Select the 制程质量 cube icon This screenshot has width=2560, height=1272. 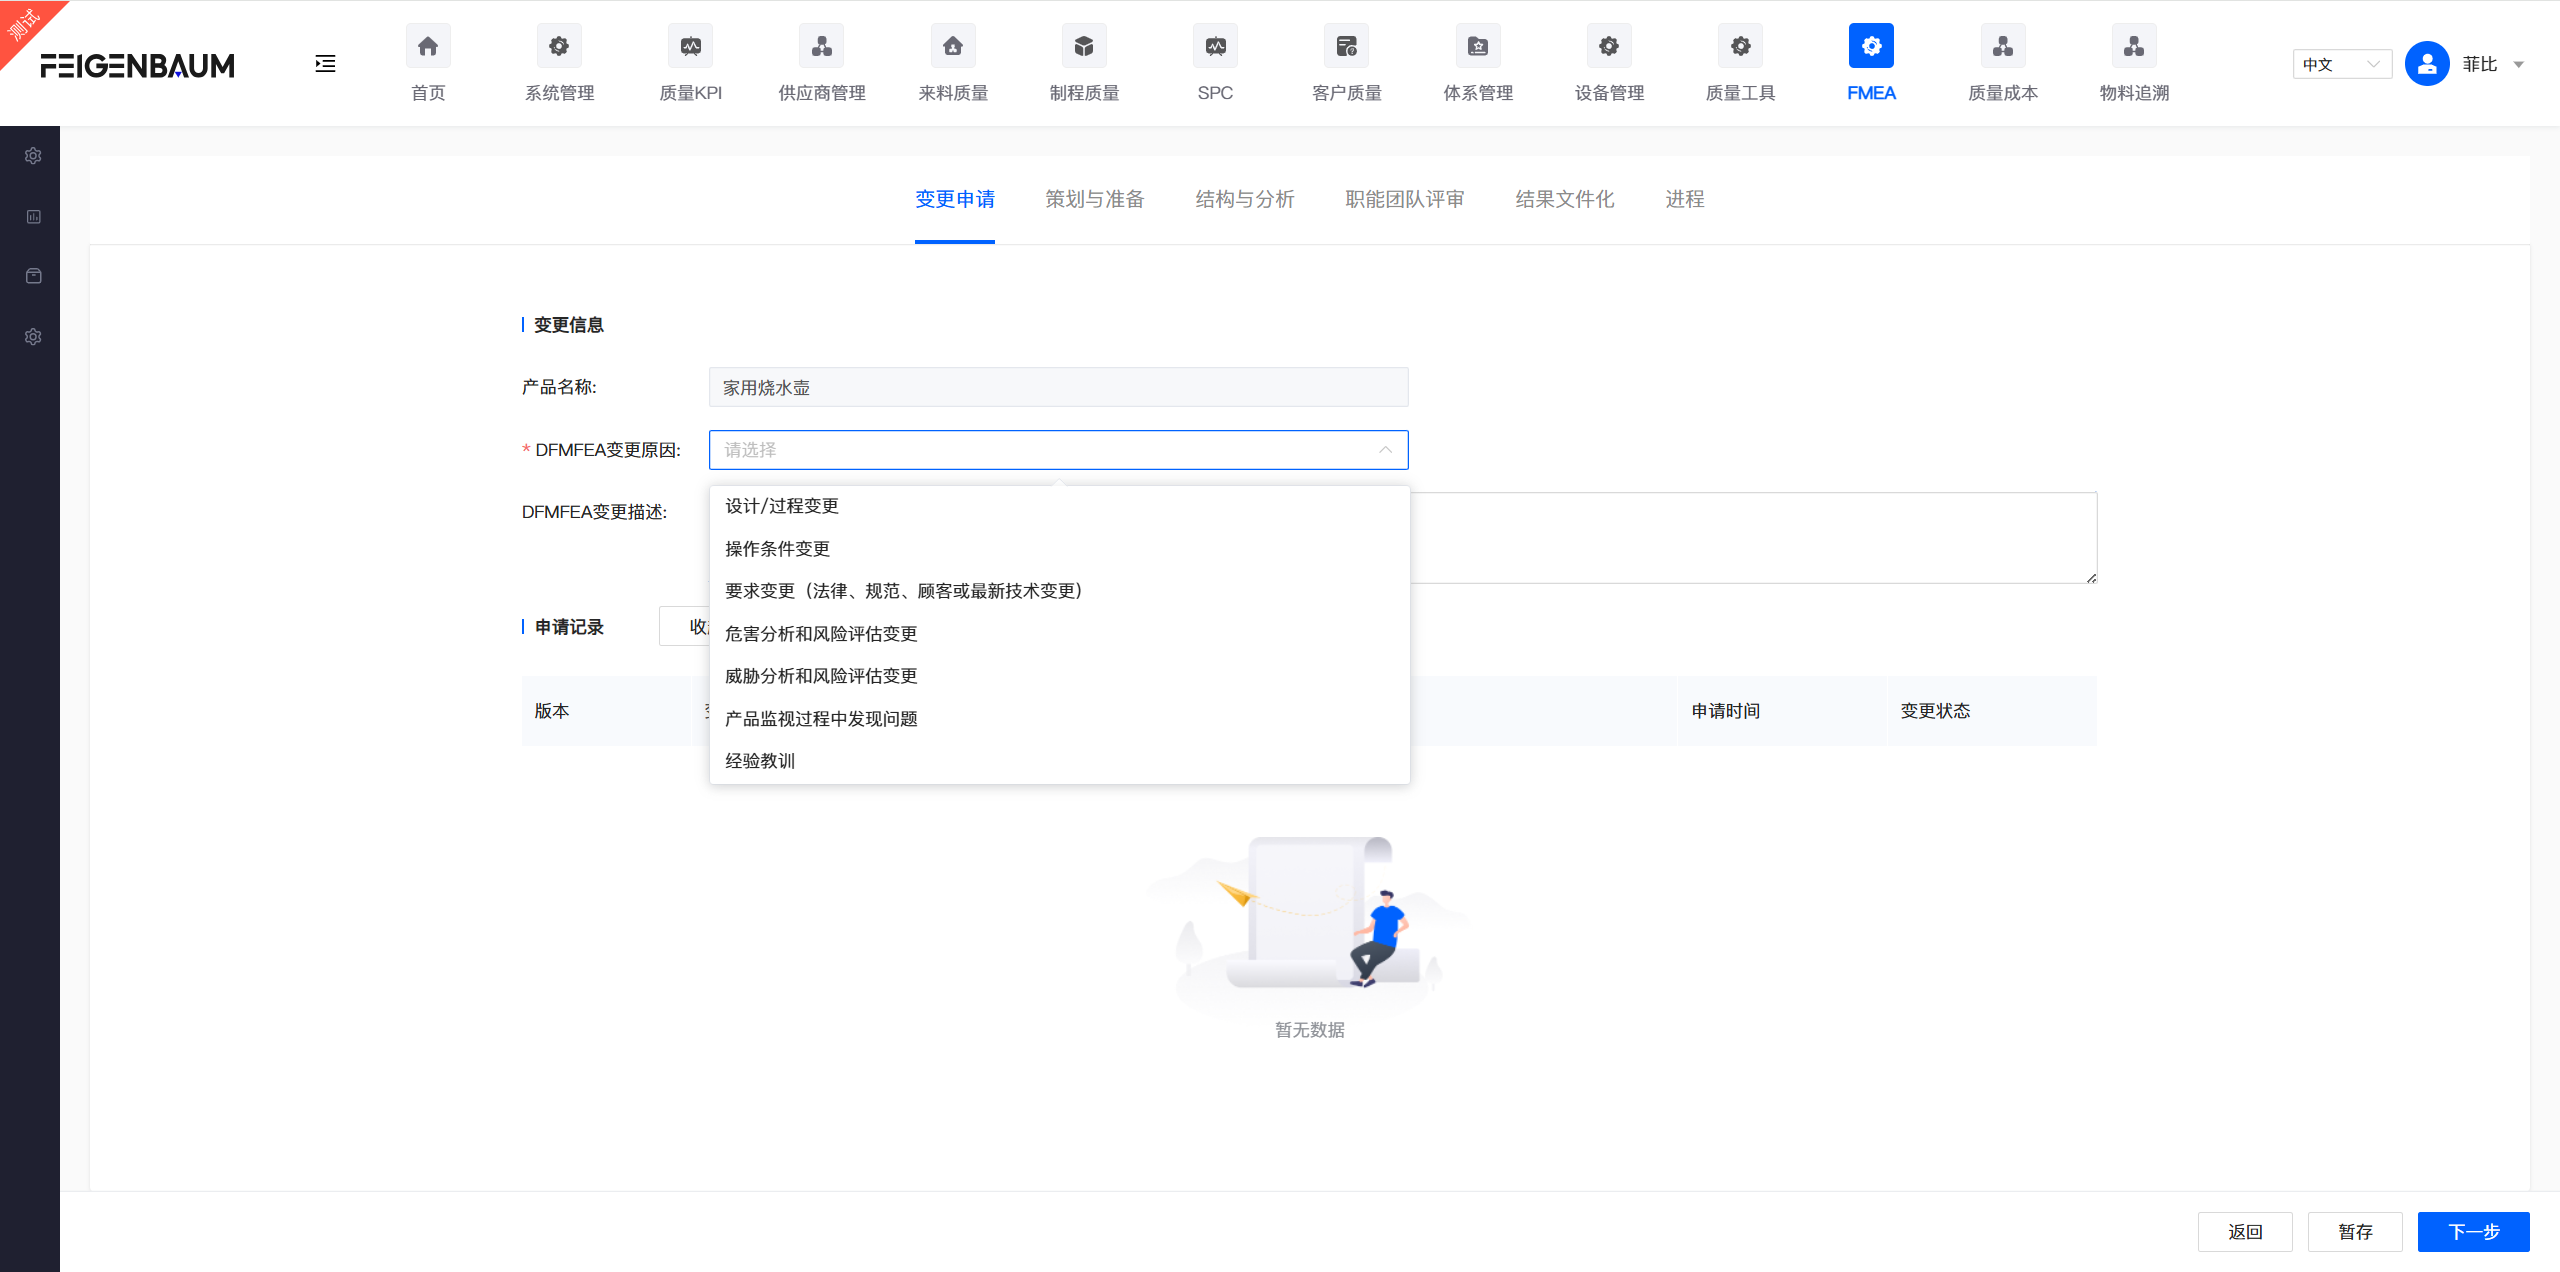coord(1083,45)
